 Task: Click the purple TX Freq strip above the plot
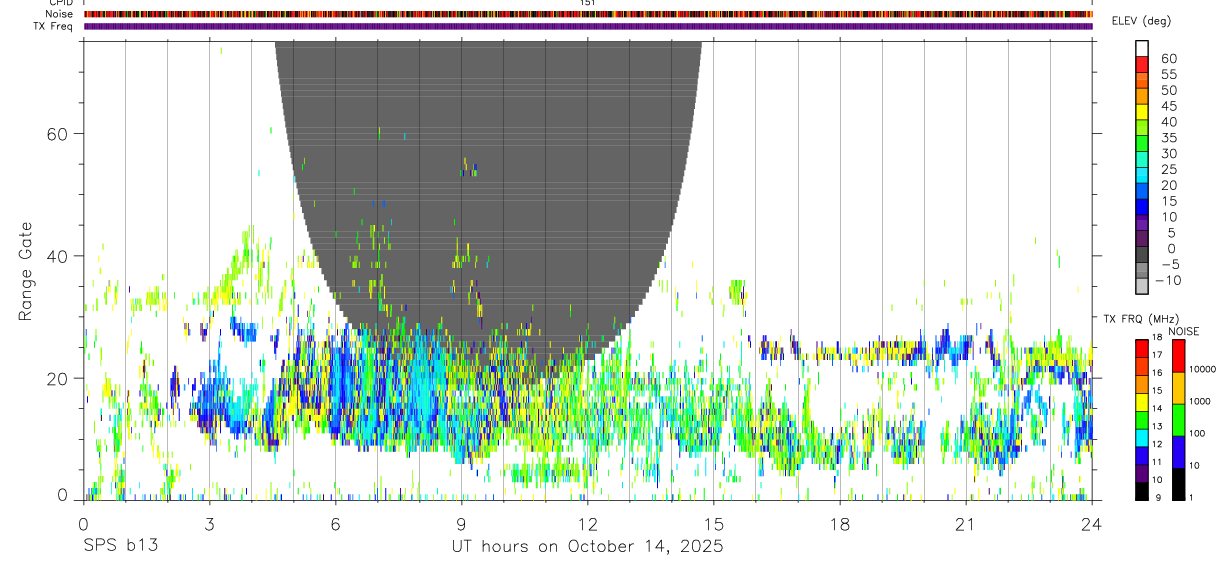(588, 26)
